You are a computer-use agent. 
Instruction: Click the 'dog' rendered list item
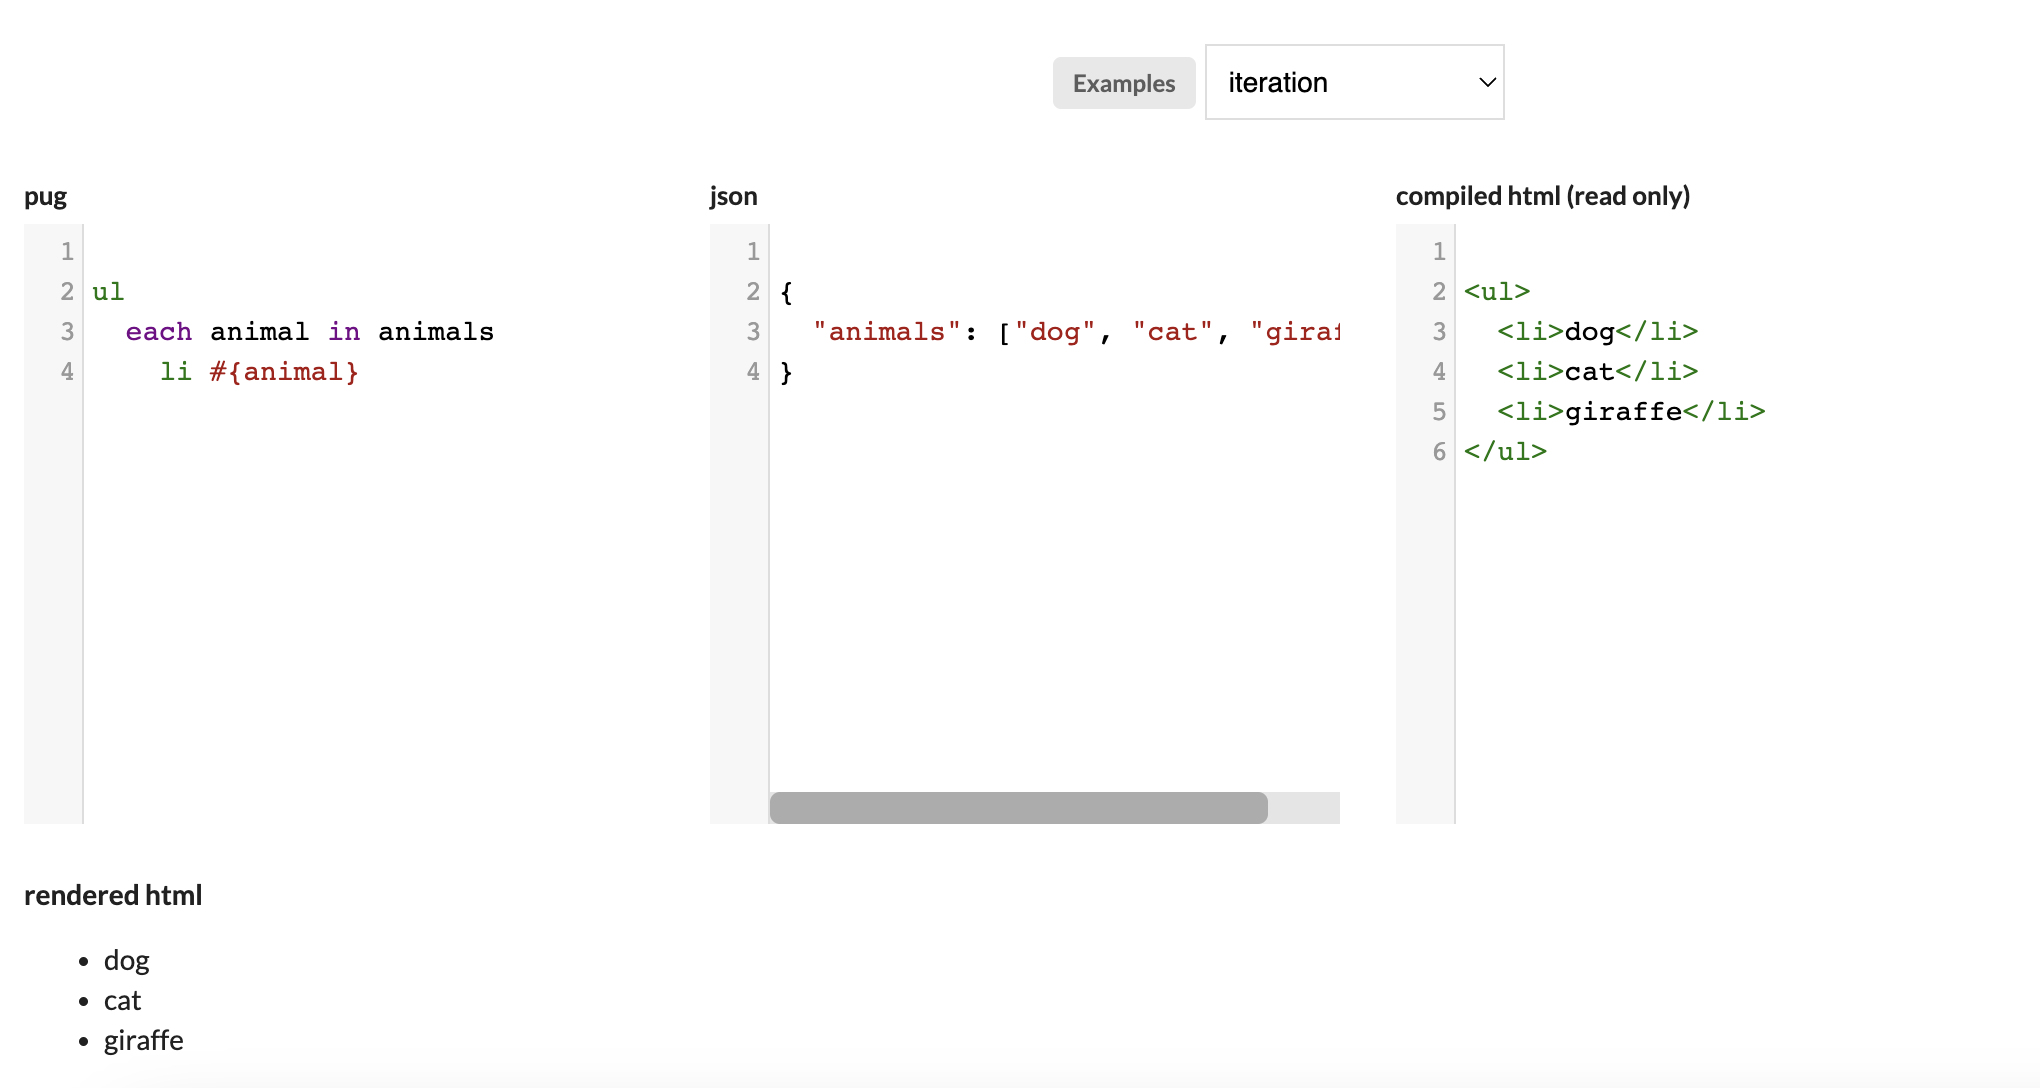coord(126,961)
